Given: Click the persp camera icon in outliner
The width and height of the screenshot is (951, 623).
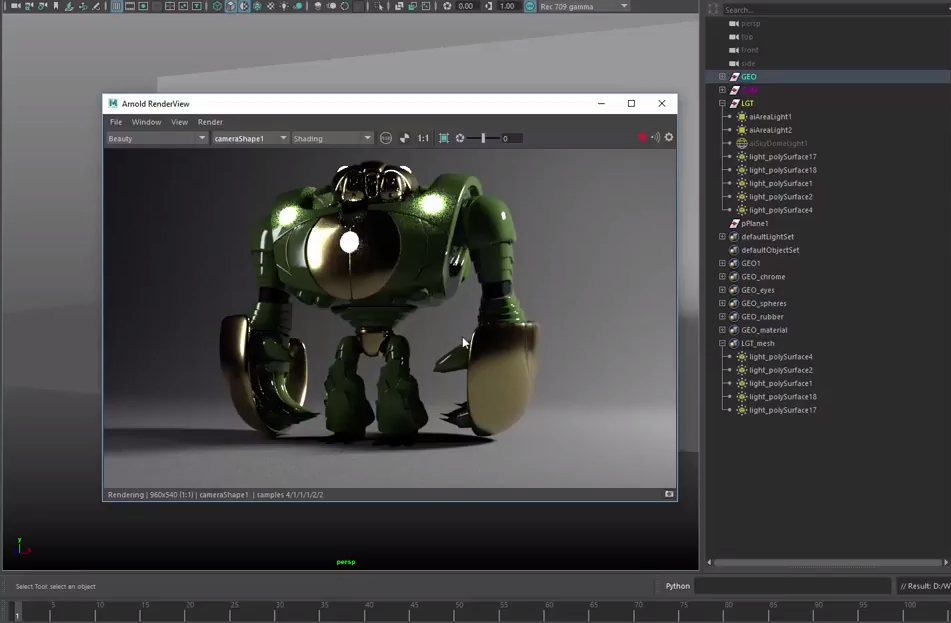Looking at the screenshot, I should tap(734, 23).
